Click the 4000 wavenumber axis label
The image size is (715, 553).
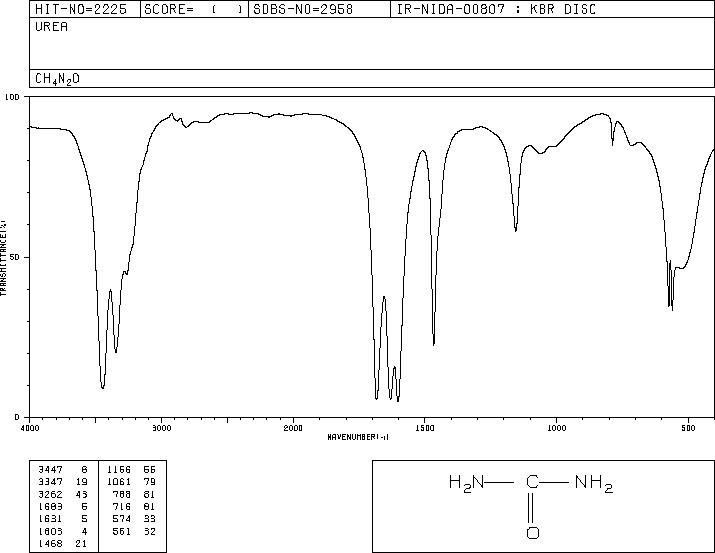point(30,428)
